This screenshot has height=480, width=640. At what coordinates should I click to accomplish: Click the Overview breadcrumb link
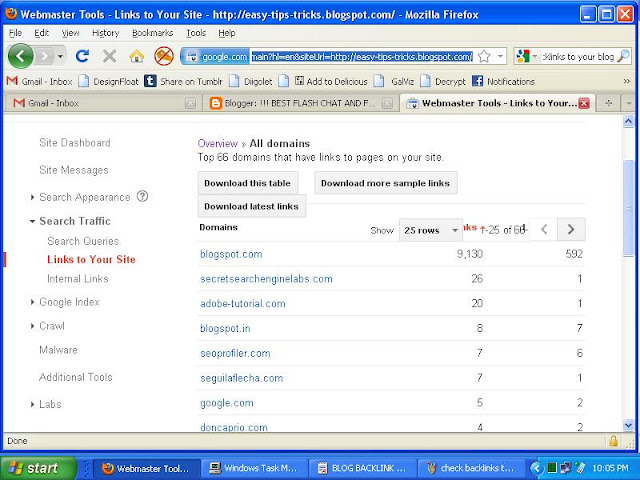click(218, 143)
